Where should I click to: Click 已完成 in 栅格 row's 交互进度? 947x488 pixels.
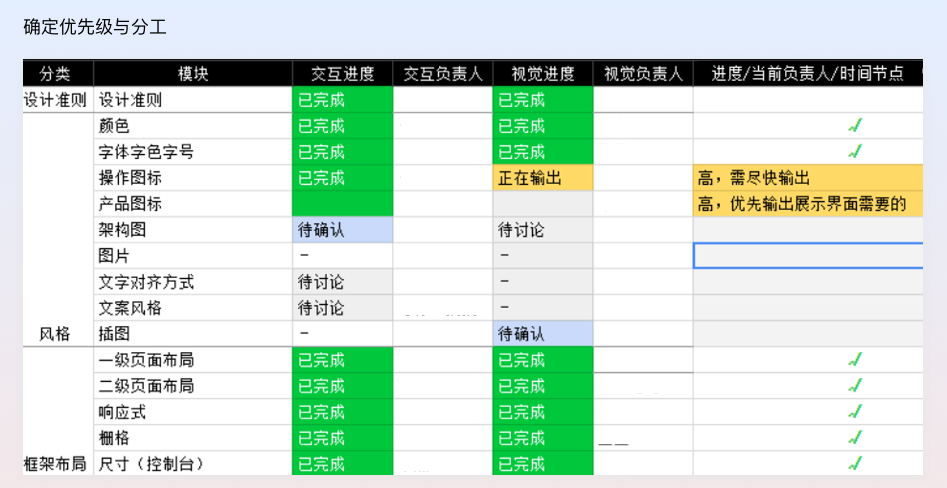click(x=342, y=437)
